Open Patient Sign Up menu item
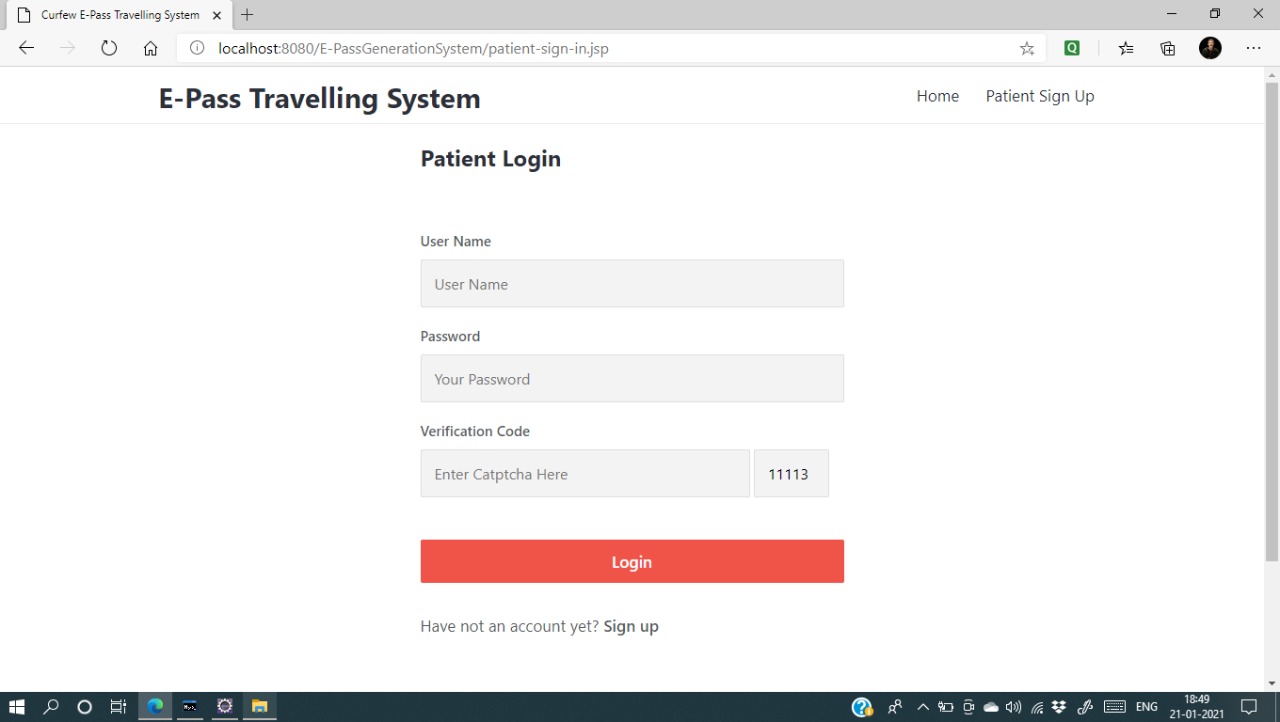The width and height of the screenshot is (1280, 722). click(x=1040, y=96)
